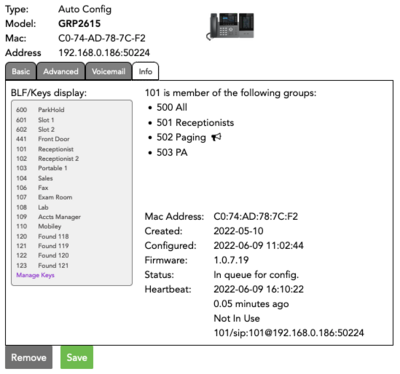The image size is (400, 374).
Task: Click the Firmware version 1.0.7.19
Action: click(231, 260)
